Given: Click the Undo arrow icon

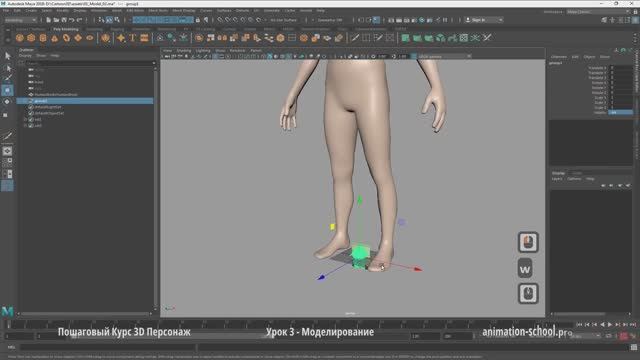Looking at the screenshot, I should (x=71, y=20).
